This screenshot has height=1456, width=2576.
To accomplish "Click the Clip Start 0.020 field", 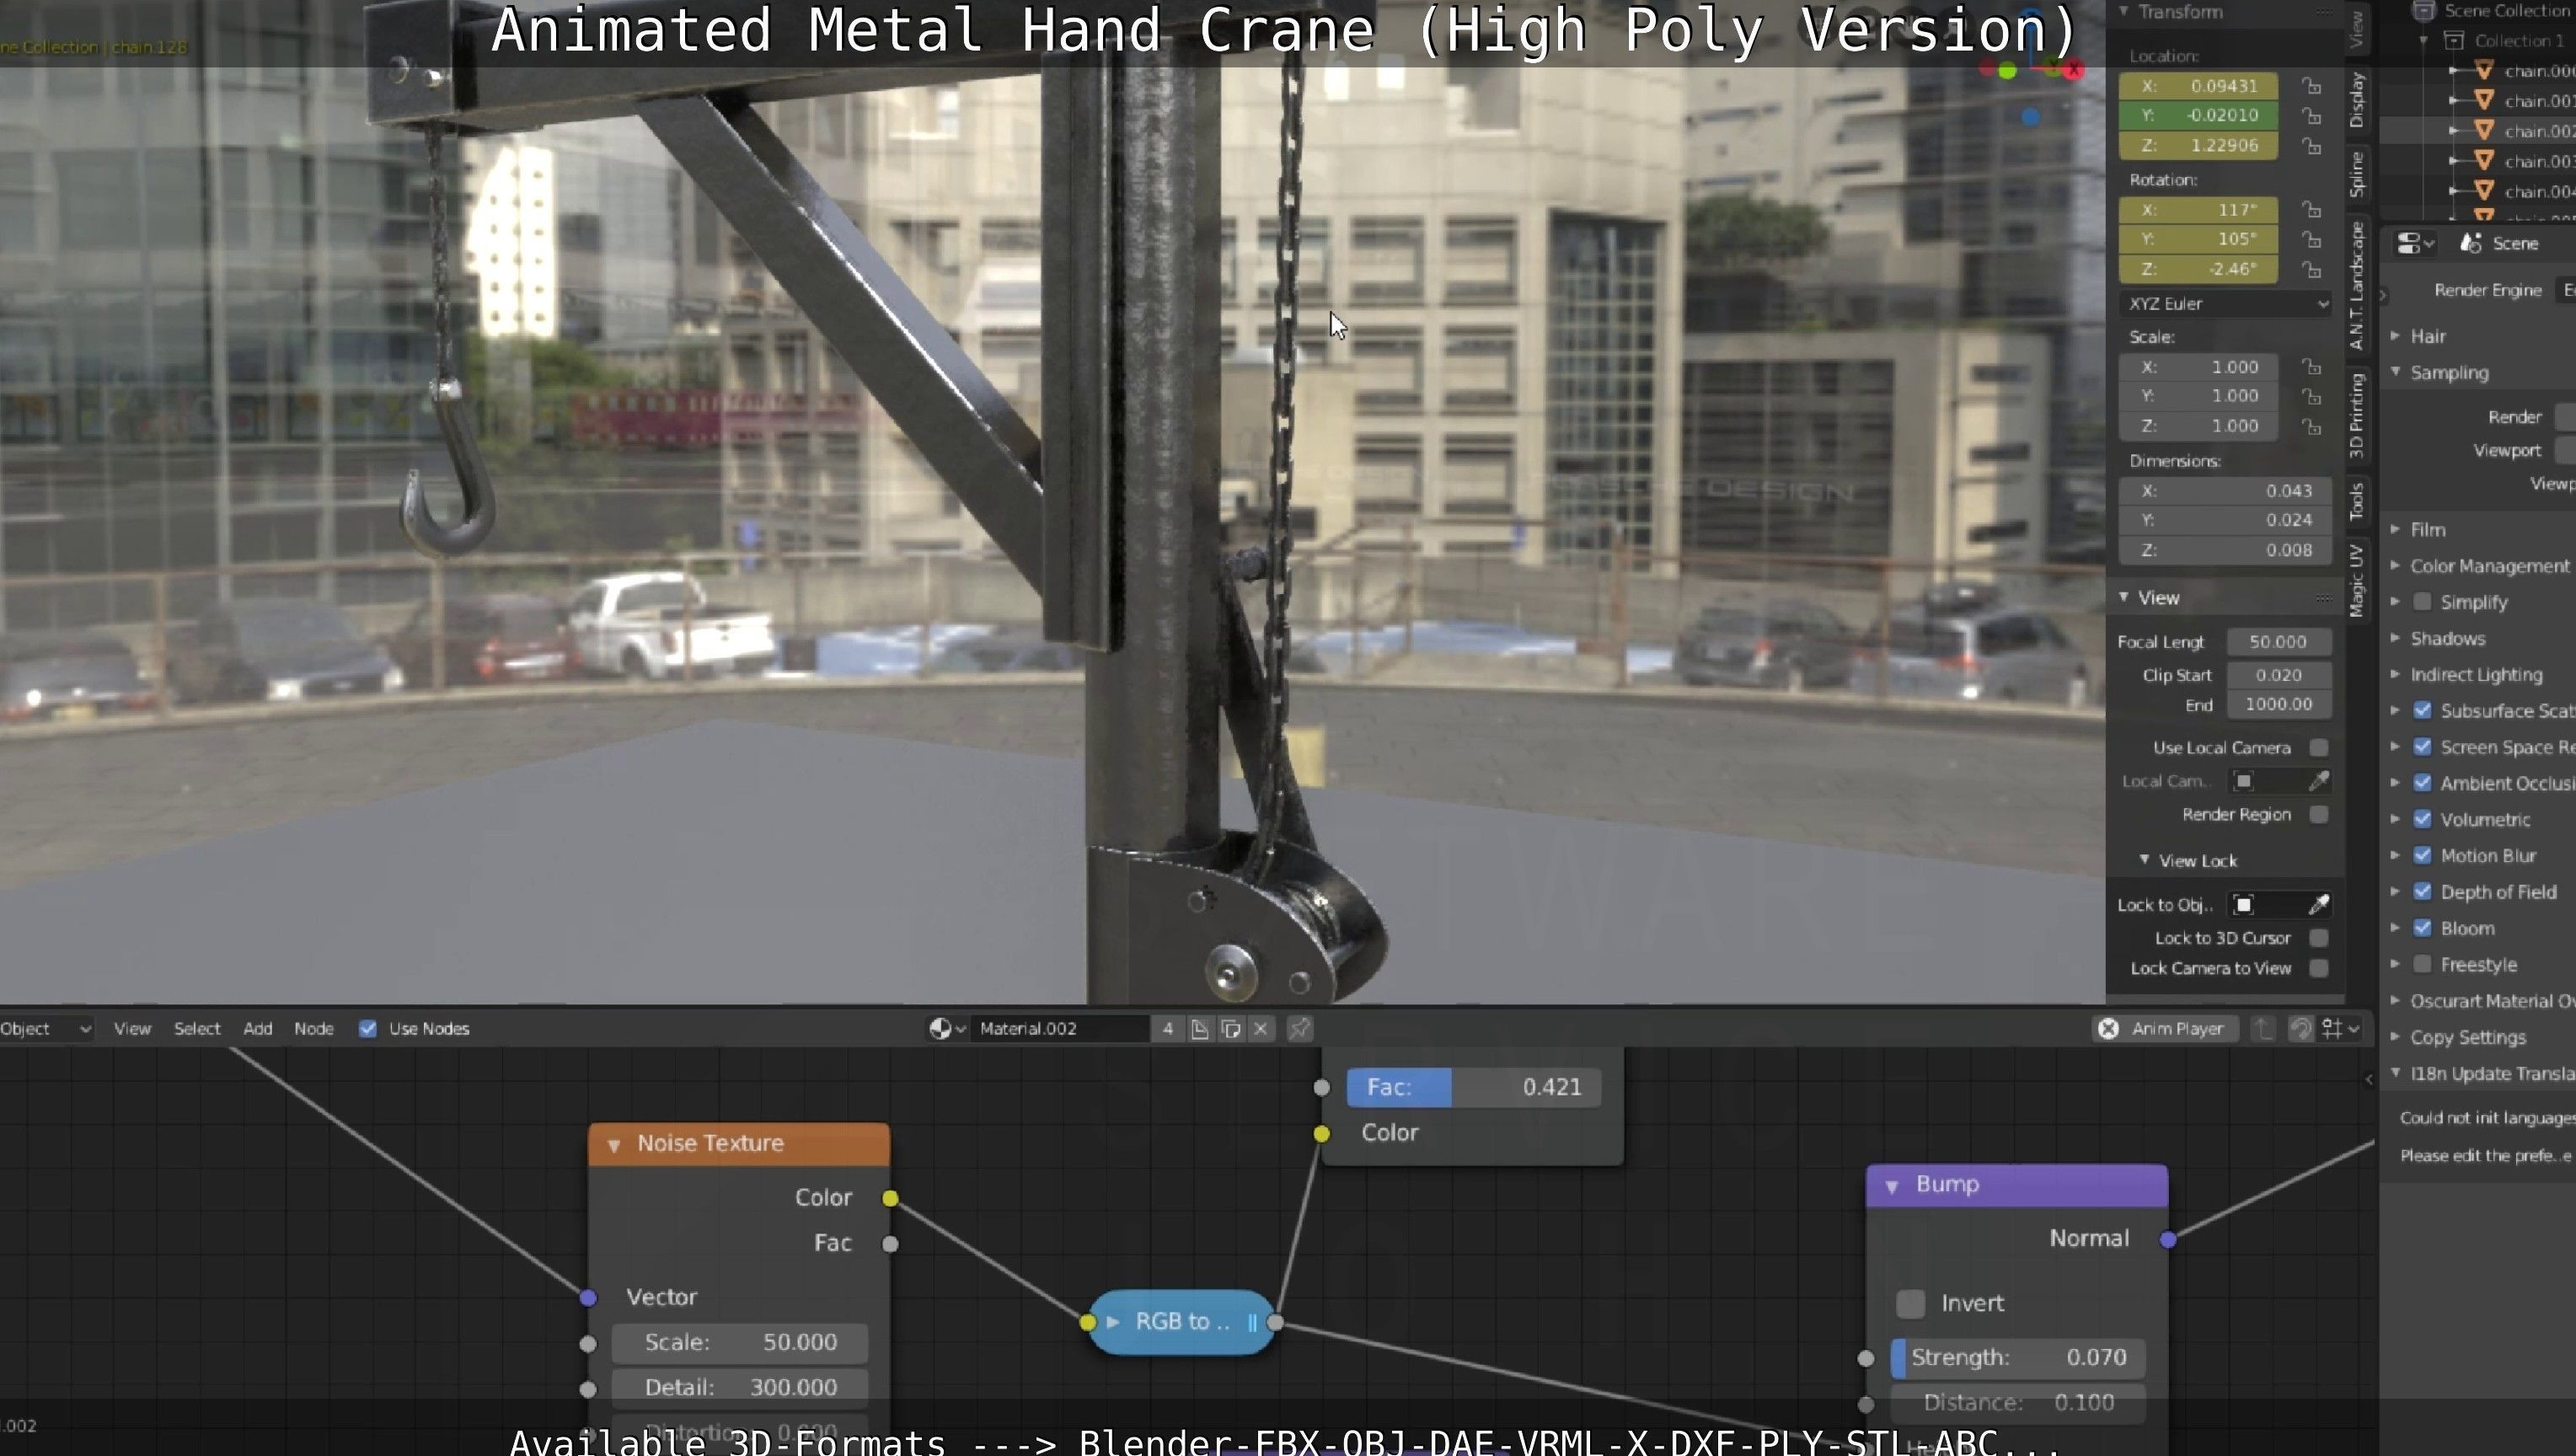I will coord(2279,675).
